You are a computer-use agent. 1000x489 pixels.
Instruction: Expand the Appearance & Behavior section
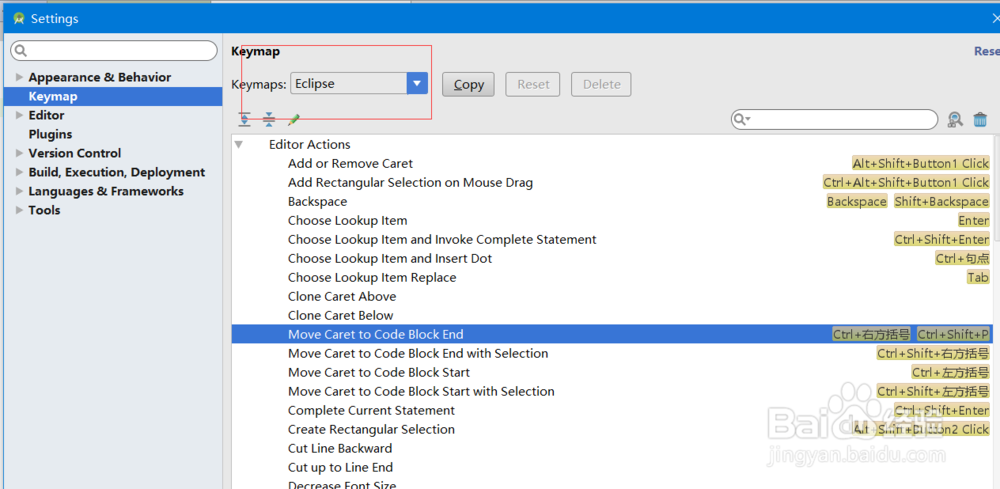pos(19,77)
